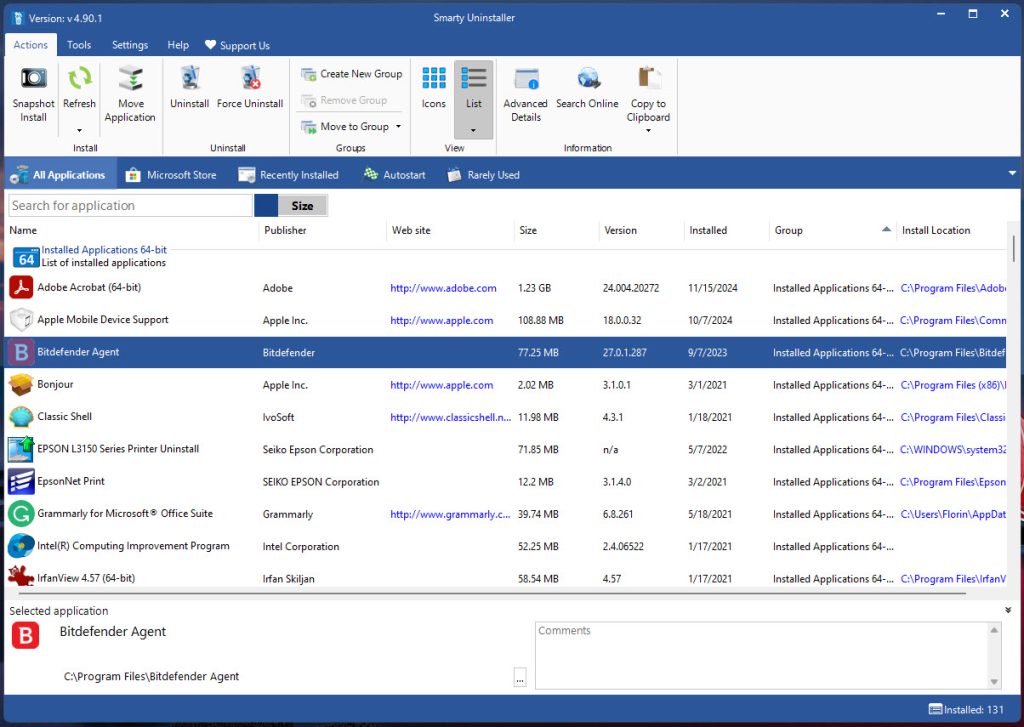1024x727 pixels.
Task: Open the Refresh dropdown arrow
Action: coord(79,131)
